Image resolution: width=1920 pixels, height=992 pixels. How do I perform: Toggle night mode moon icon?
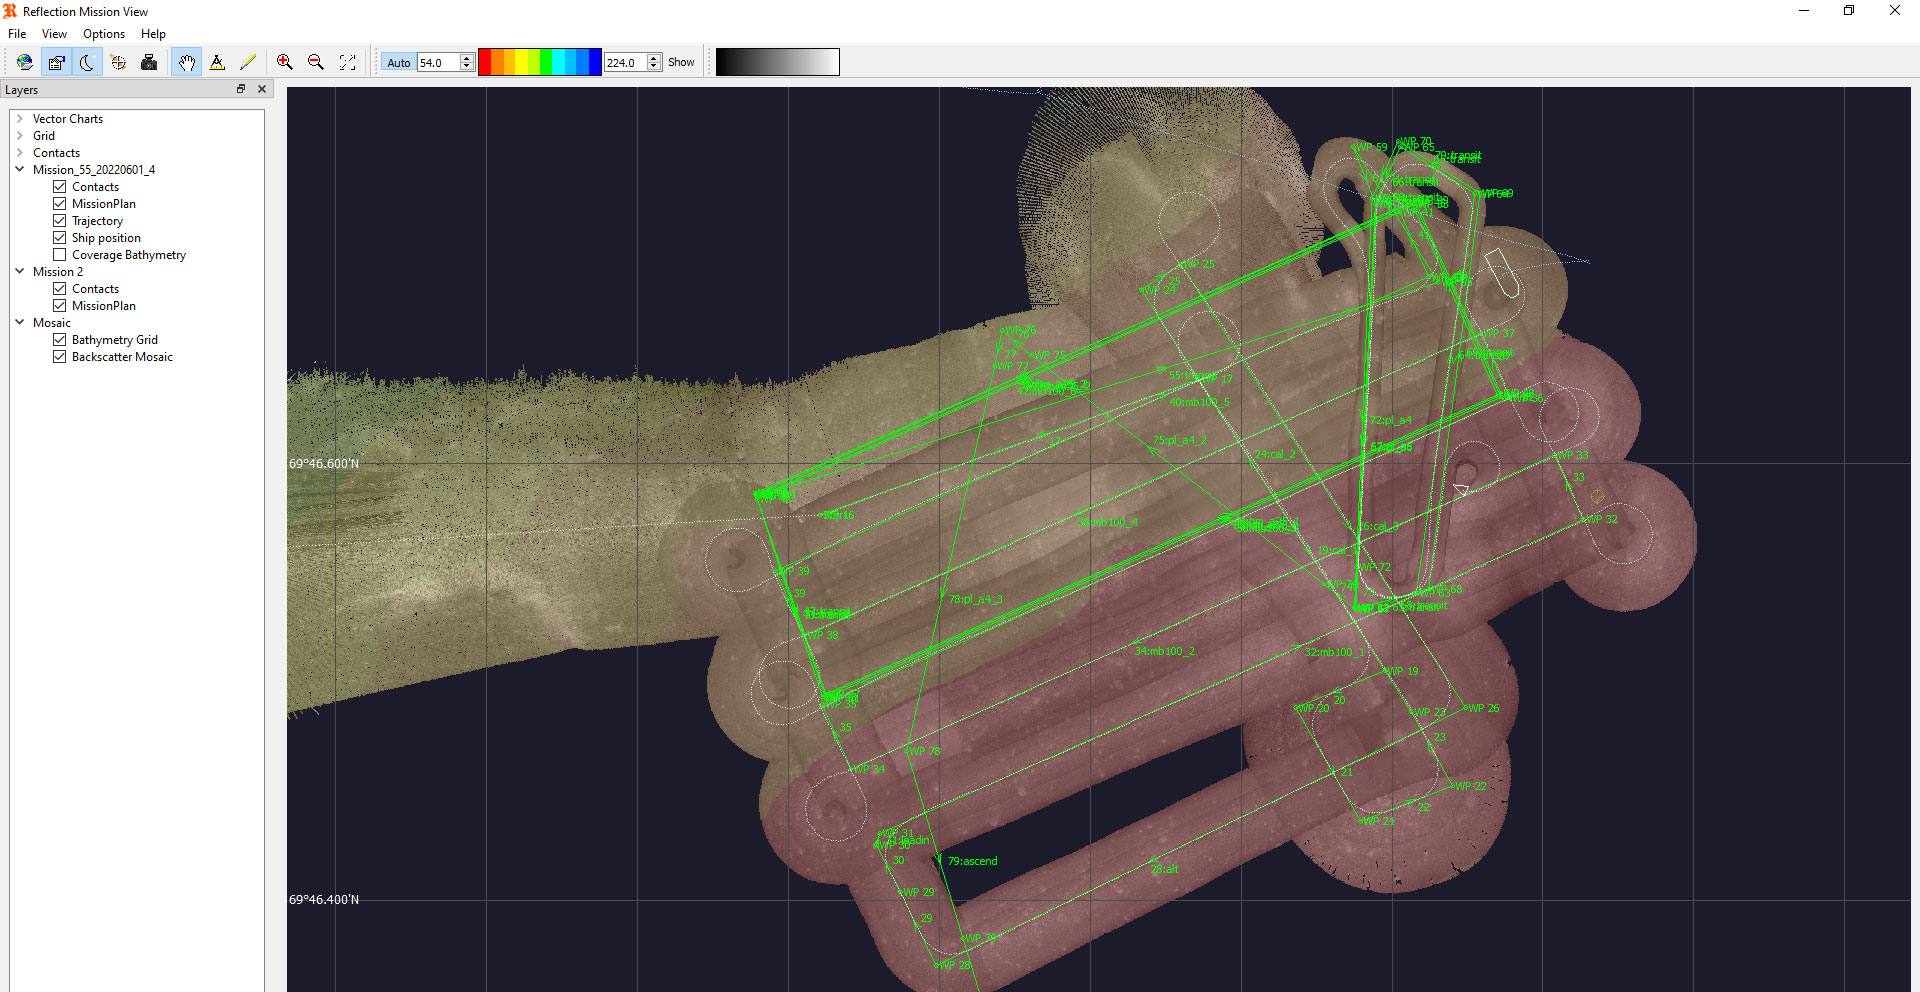click(x=87, y=62)
